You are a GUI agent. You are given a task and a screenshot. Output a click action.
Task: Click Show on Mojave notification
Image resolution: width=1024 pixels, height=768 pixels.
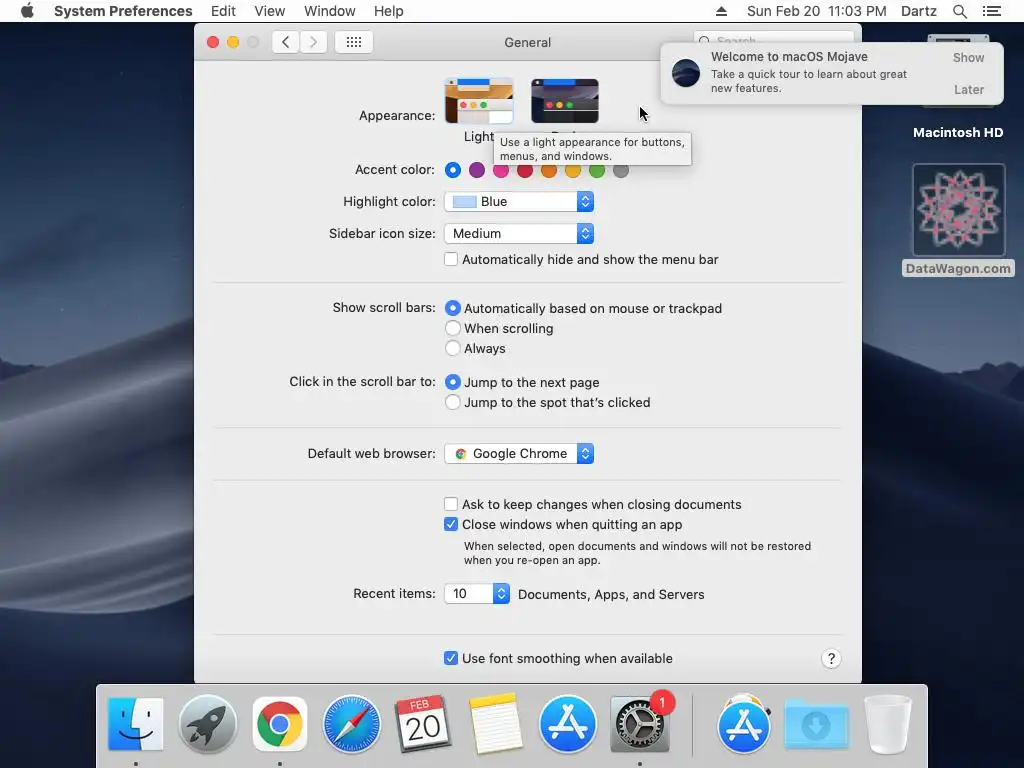tap(968, 57)
